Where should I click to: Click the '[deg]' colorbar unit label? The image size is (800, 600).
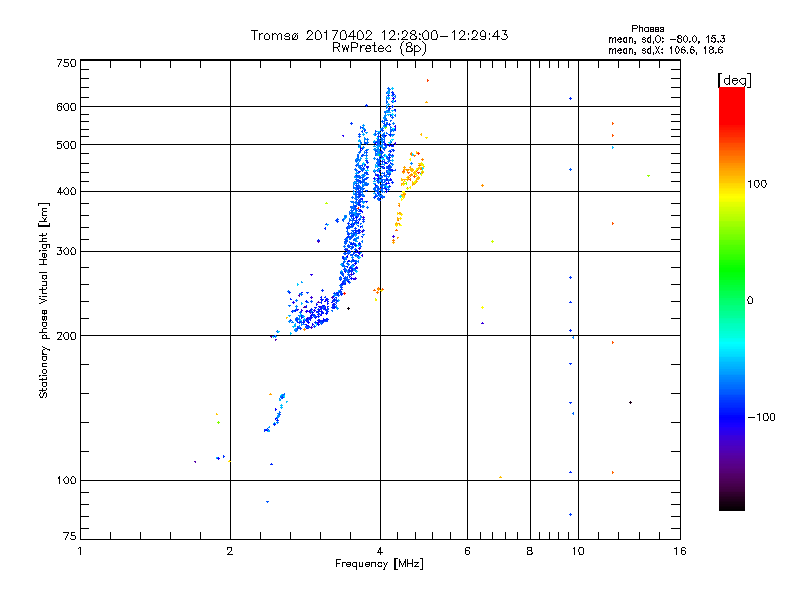click(x=734, y=80)
